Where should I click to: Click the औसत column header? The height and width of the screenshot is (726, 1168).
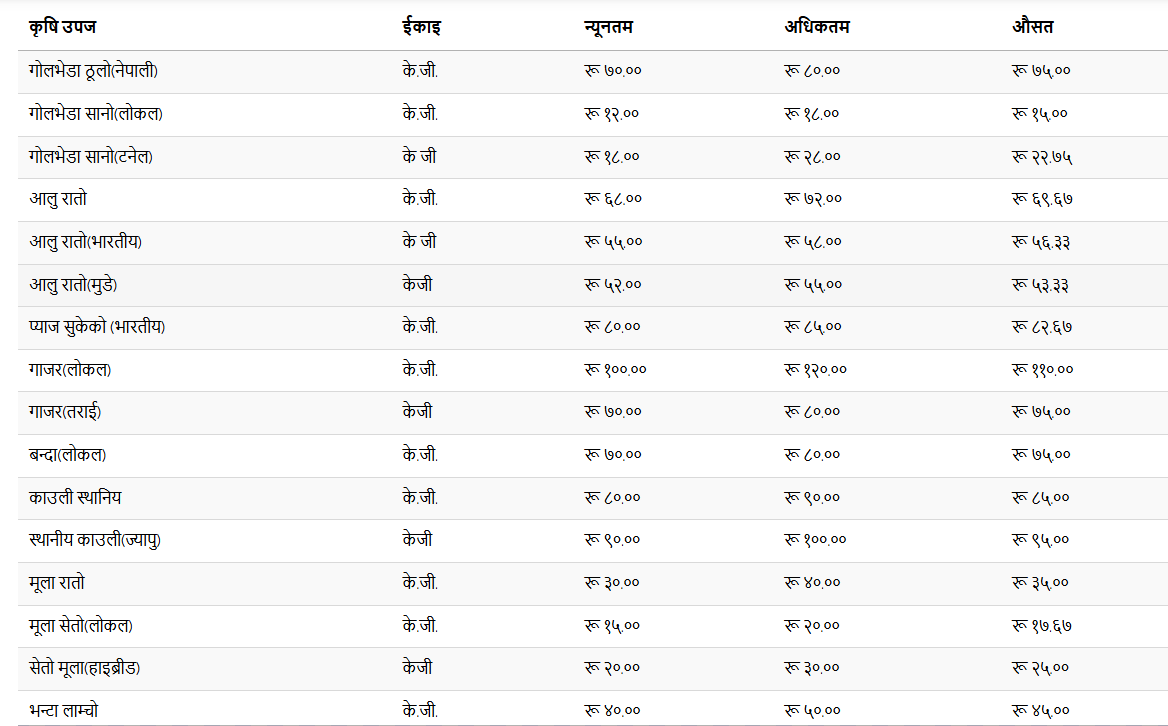click(x=1032, y=28)
